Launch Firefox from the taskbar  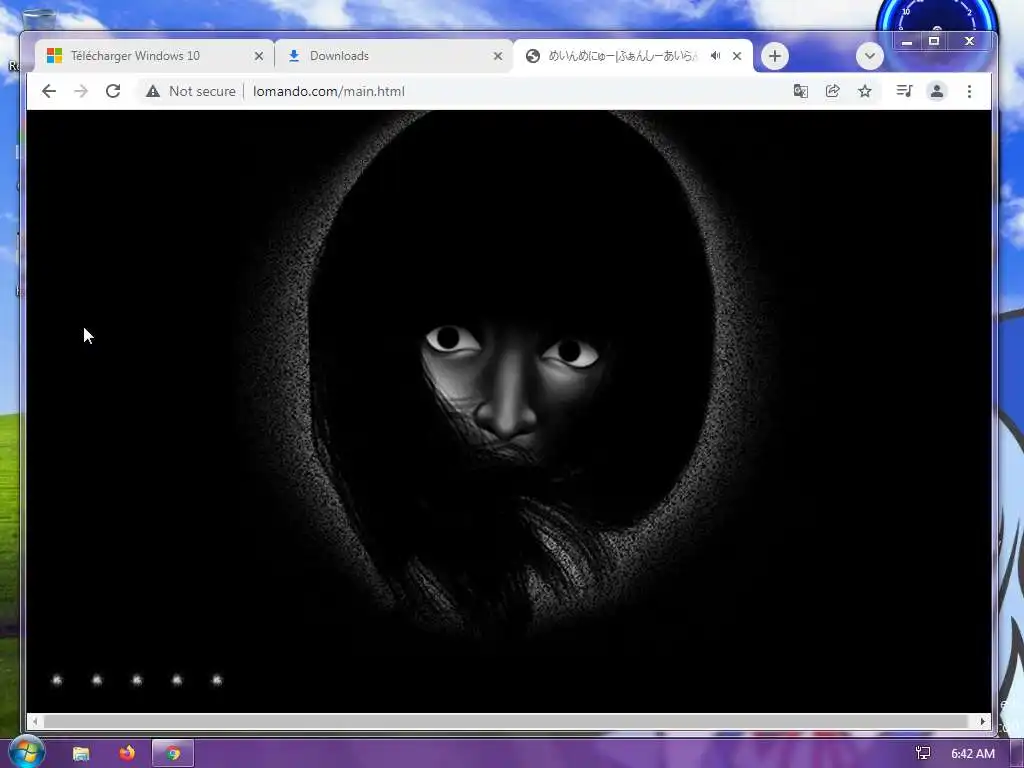click(x=127, y=754)
